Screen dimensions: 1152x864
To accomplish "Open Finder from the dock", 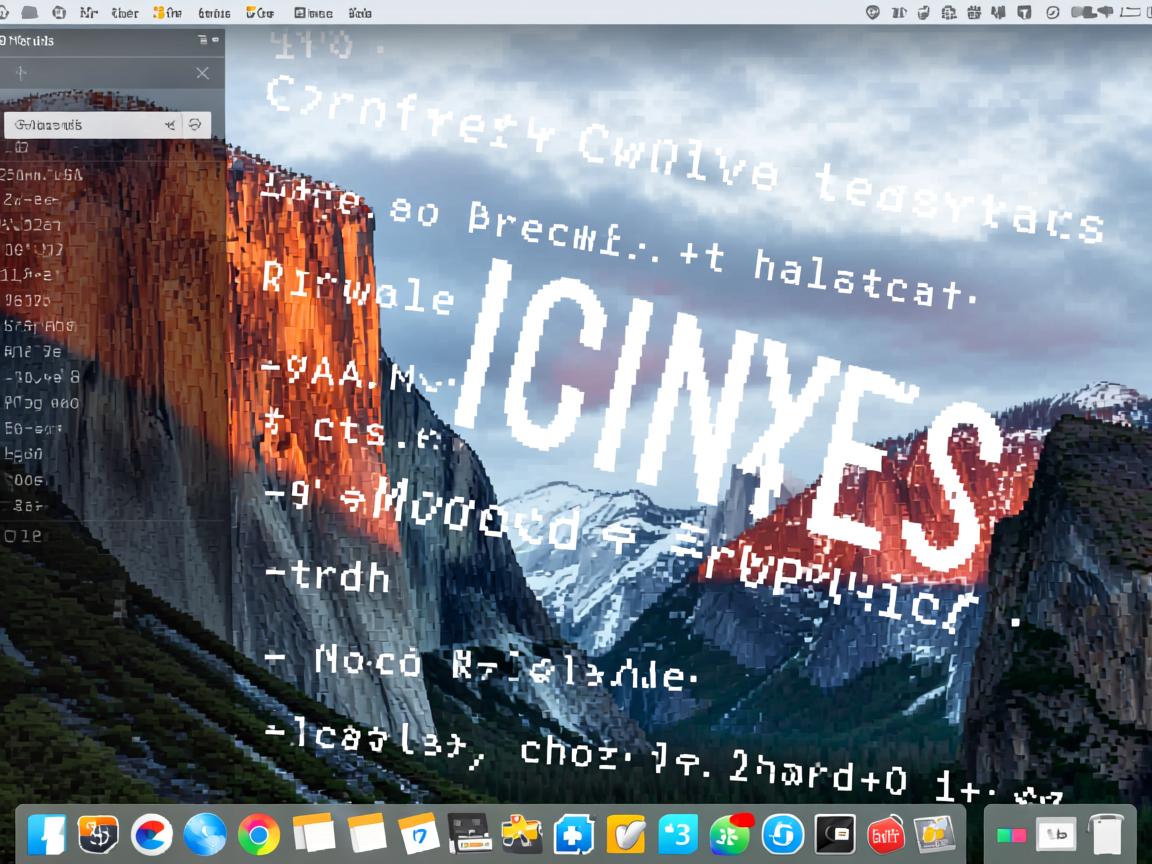I will pyautogui.click(x=46, y=833).
